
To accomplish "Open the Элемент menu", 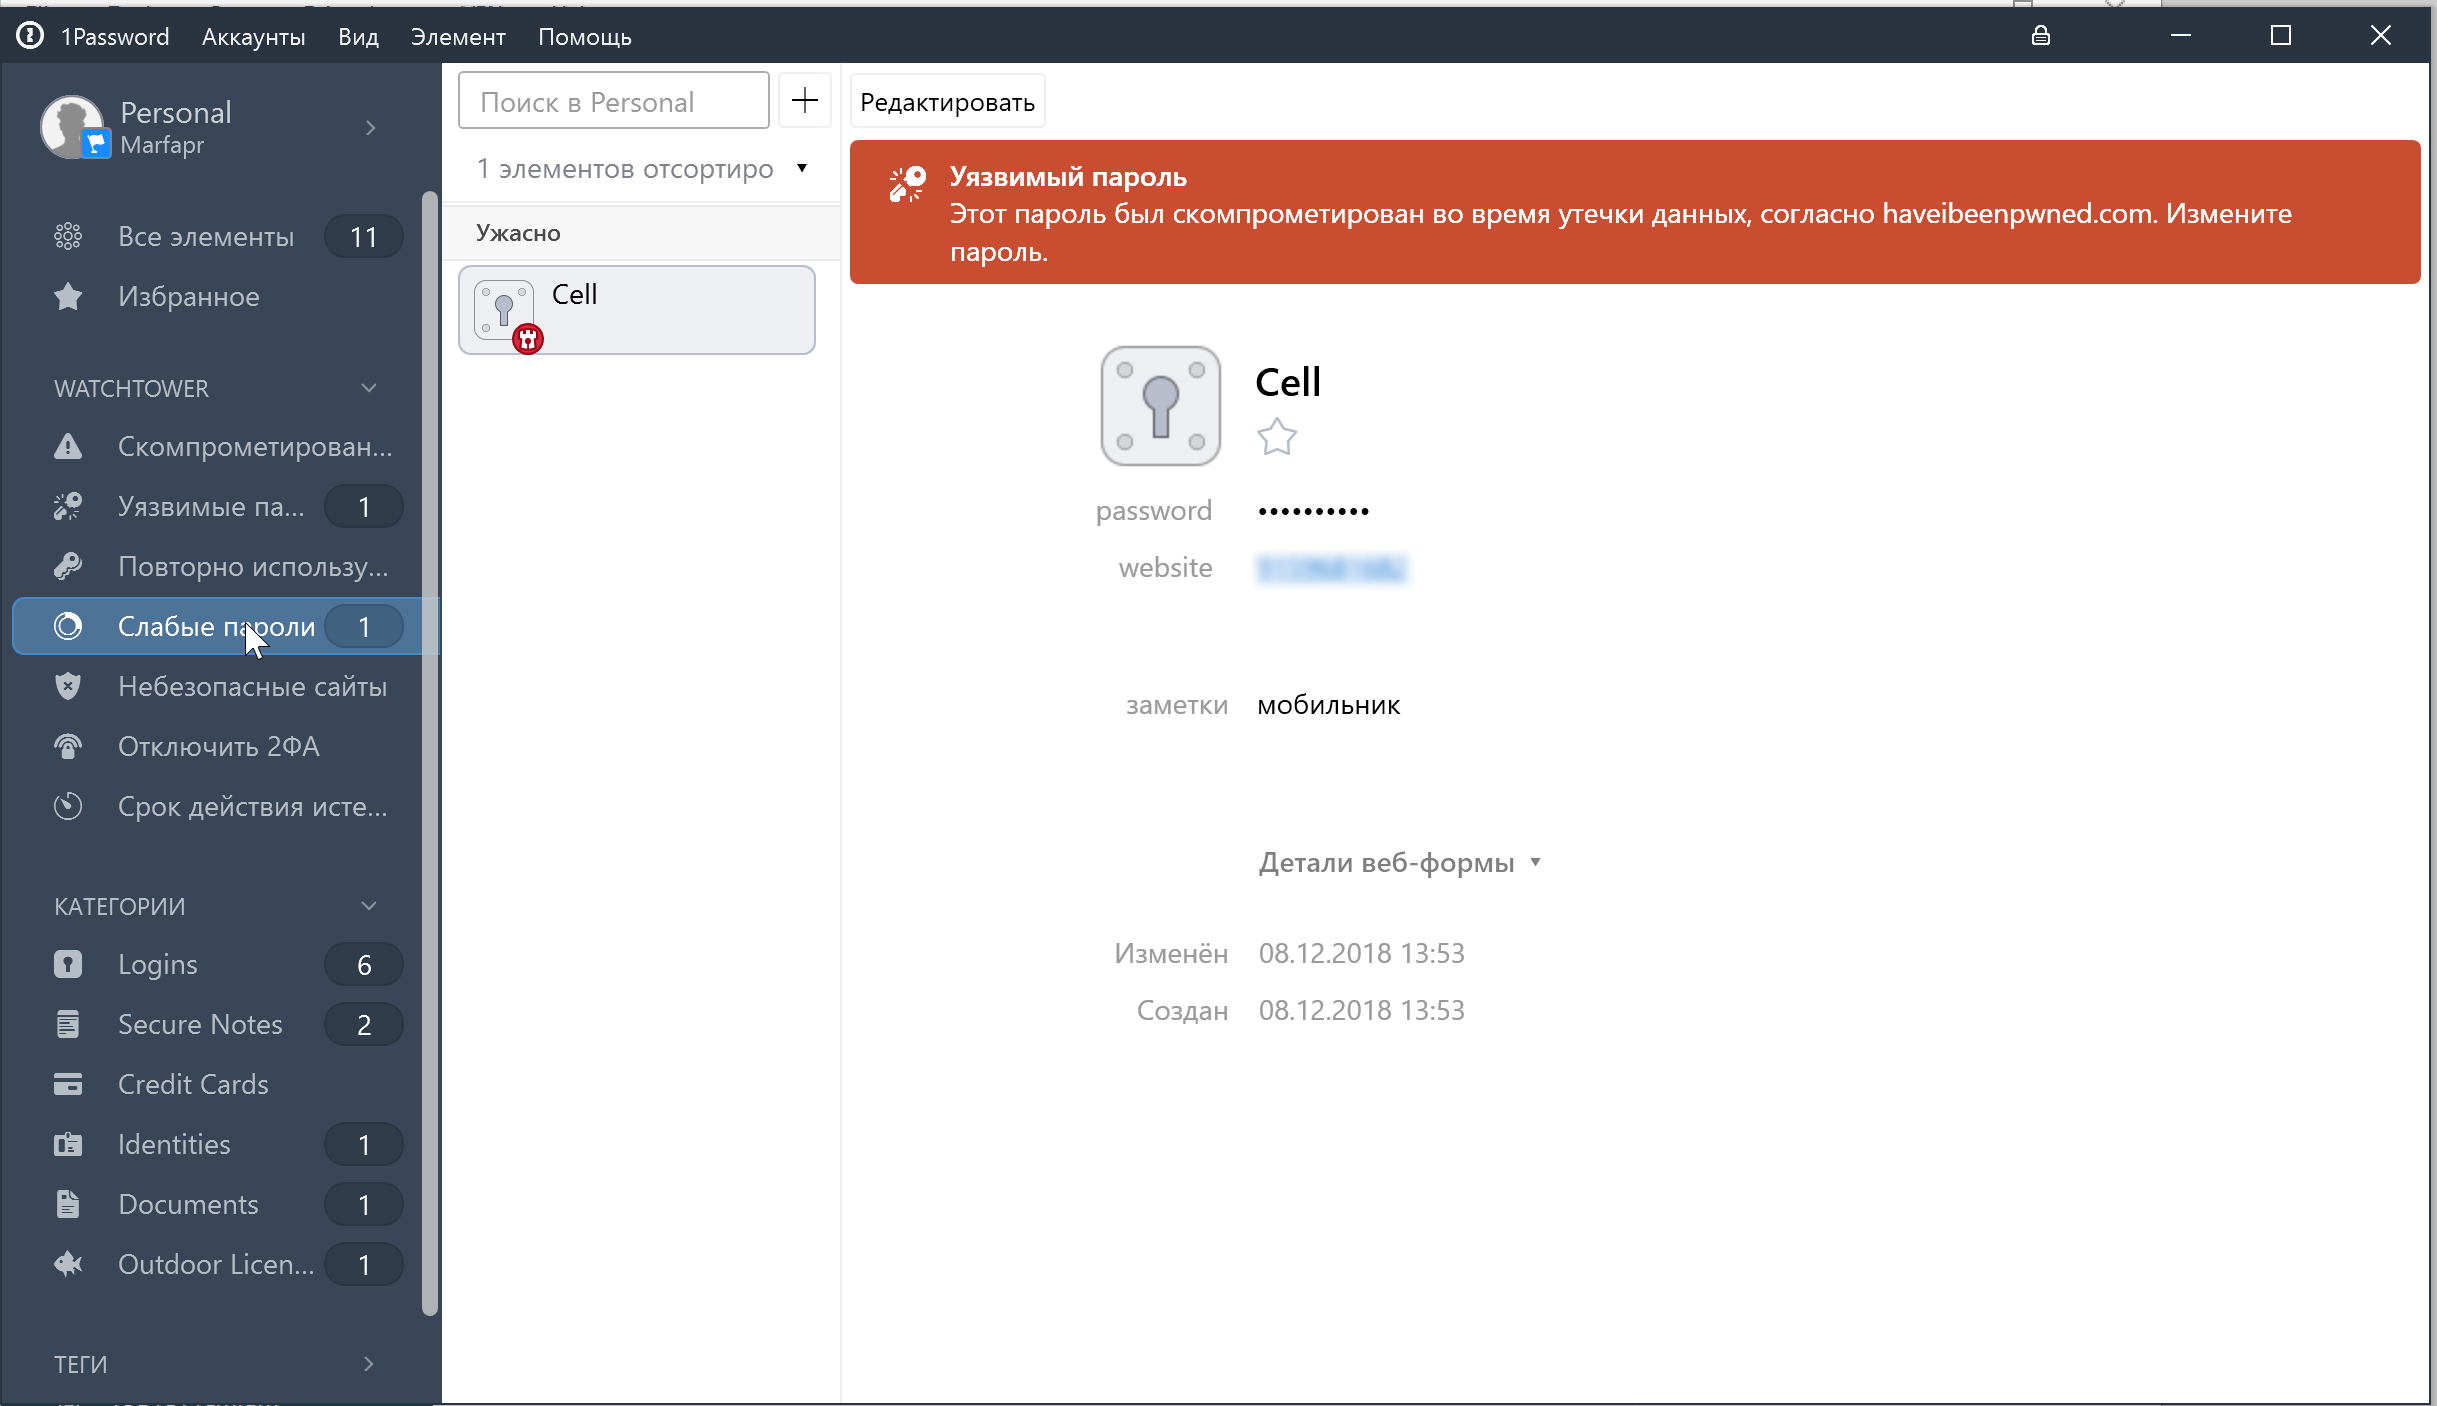I will pos(457,37).
